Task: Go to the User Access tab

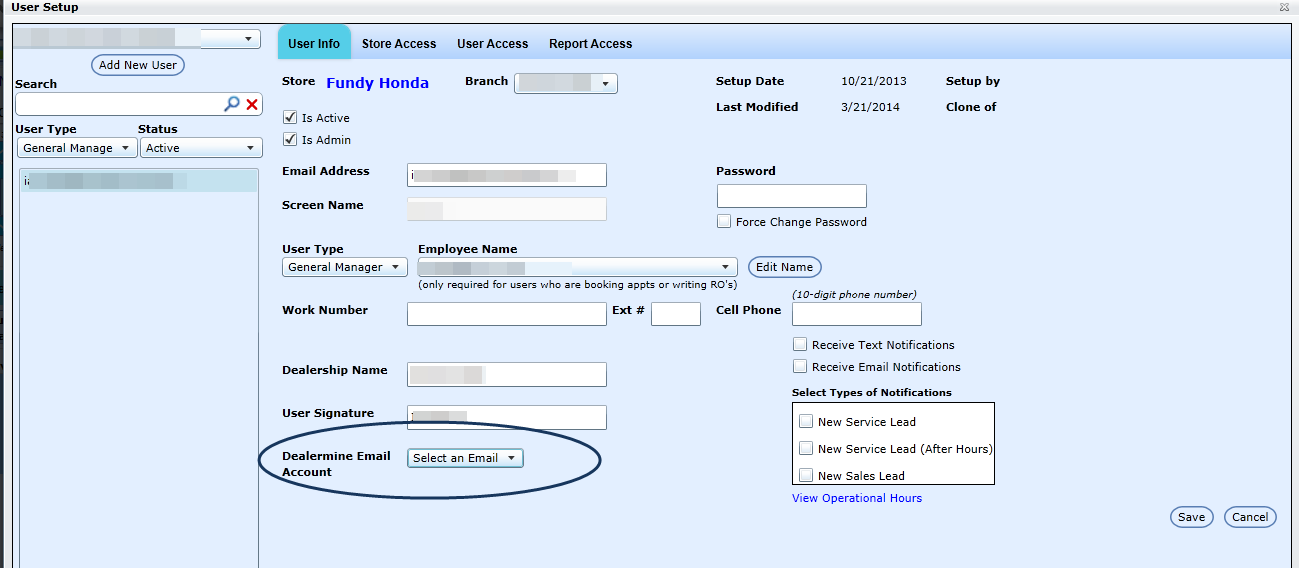Action: coord(492,44)
